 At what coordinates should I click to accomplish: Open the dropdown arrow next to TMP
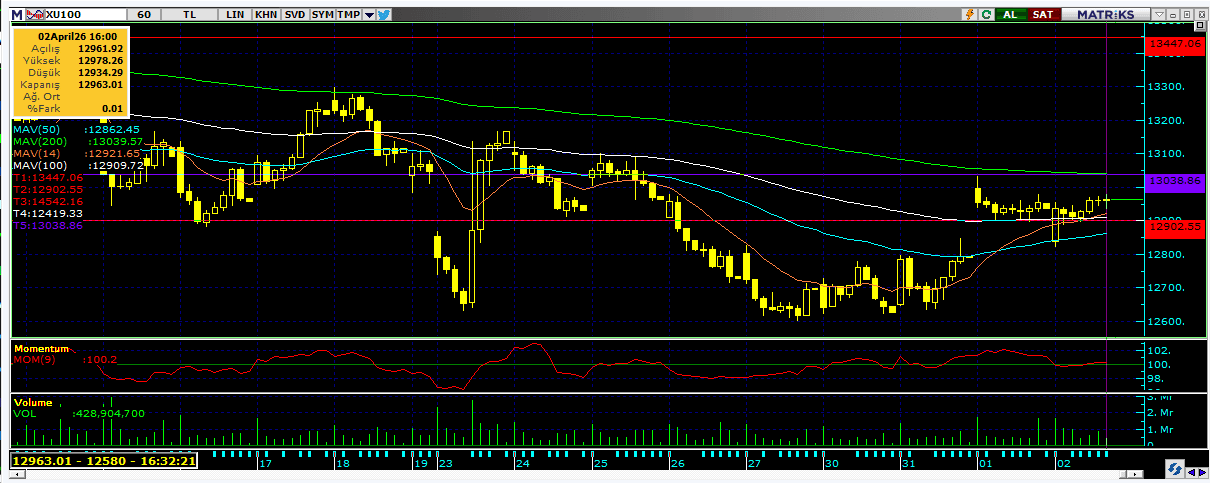369,15
